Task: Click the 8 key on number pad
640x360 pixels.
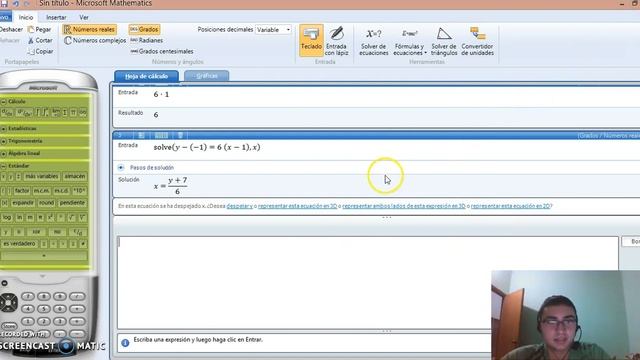Action: [44, 296]
